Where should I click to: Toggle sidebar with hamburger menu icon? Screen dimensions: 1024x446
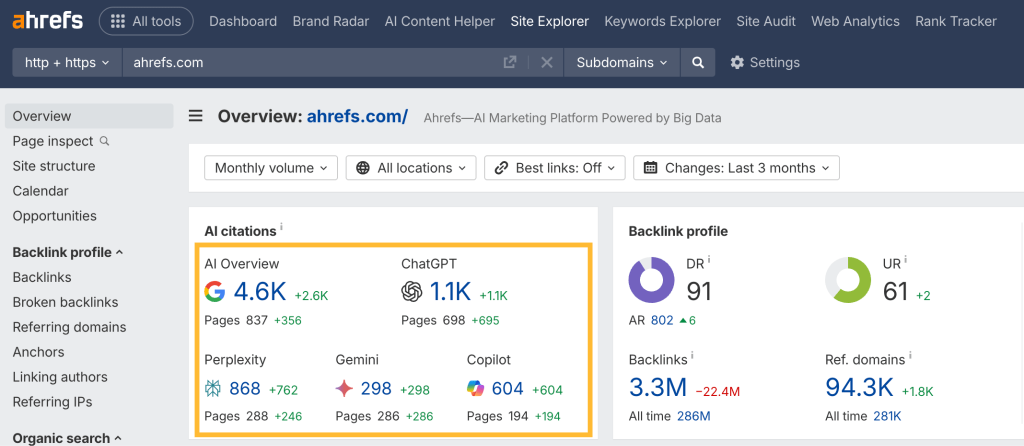[196, 117]
